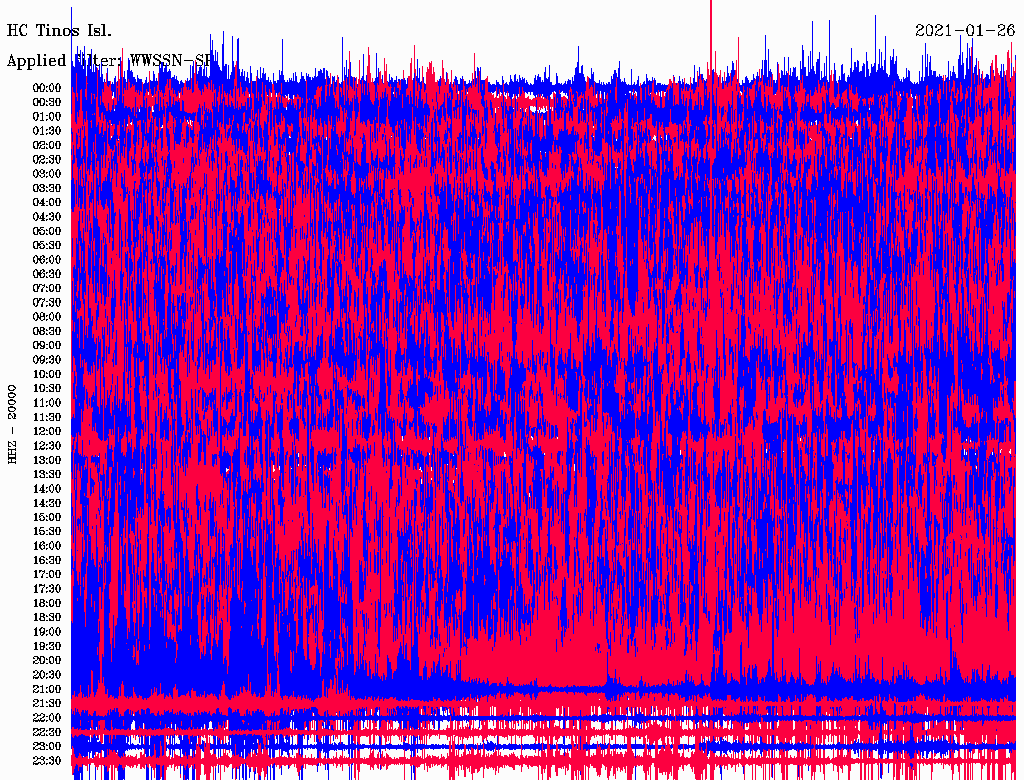The height and width of the screenshot is (780, 1024).
Task: Select the 14:00 time label
Action: point(46,489)
